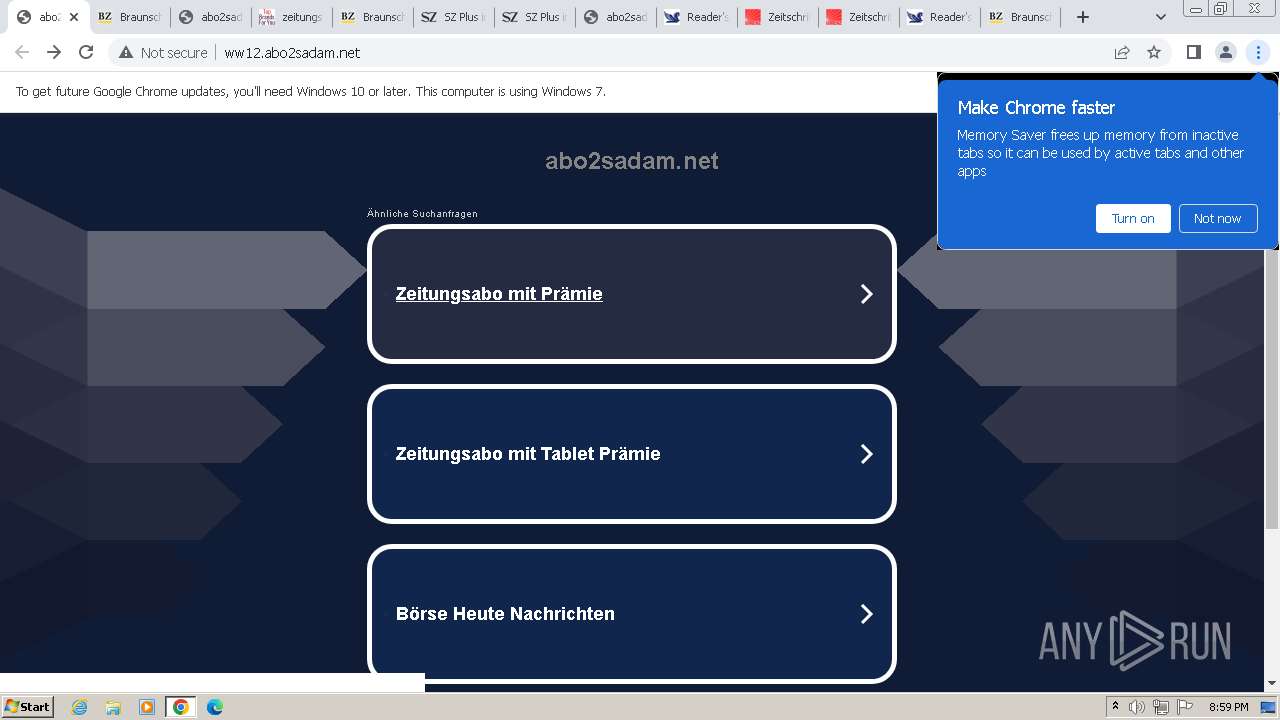
Task: Click the 8:59 PM taskbar clock
Action: click(x=1228, y=707)
